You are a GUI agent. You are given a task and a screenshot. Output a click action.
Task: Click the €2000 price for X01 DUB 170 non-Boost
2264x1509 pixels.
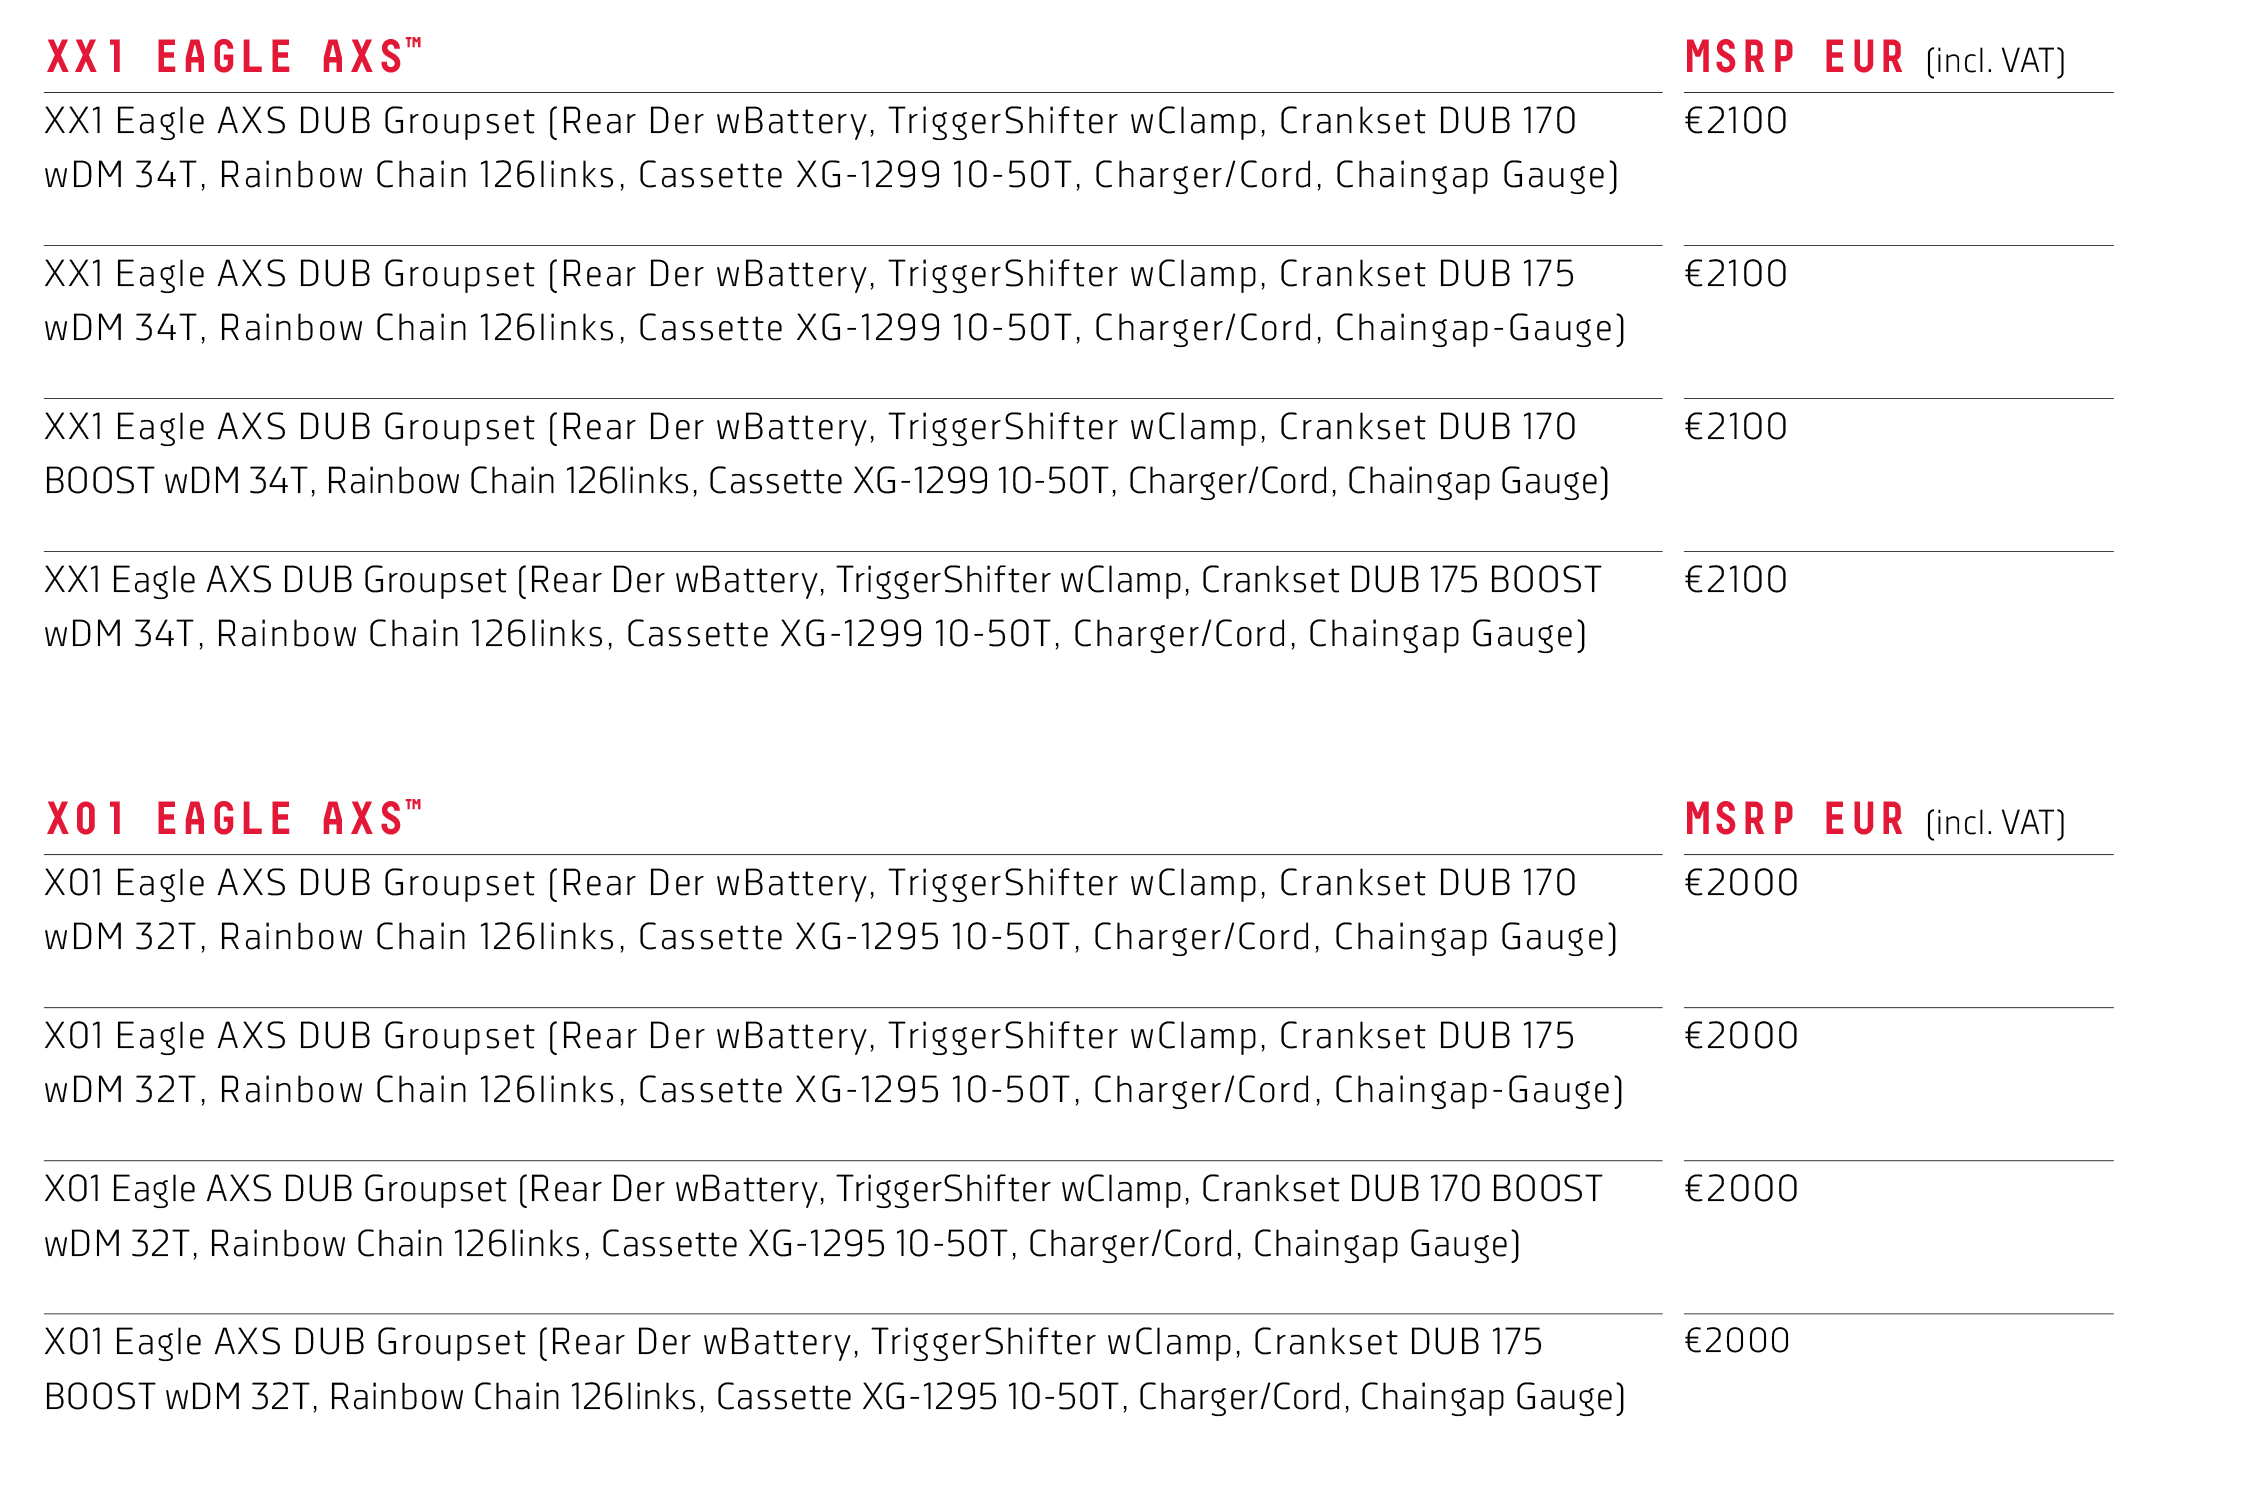pyautogui.click(x=1741, y=884)
